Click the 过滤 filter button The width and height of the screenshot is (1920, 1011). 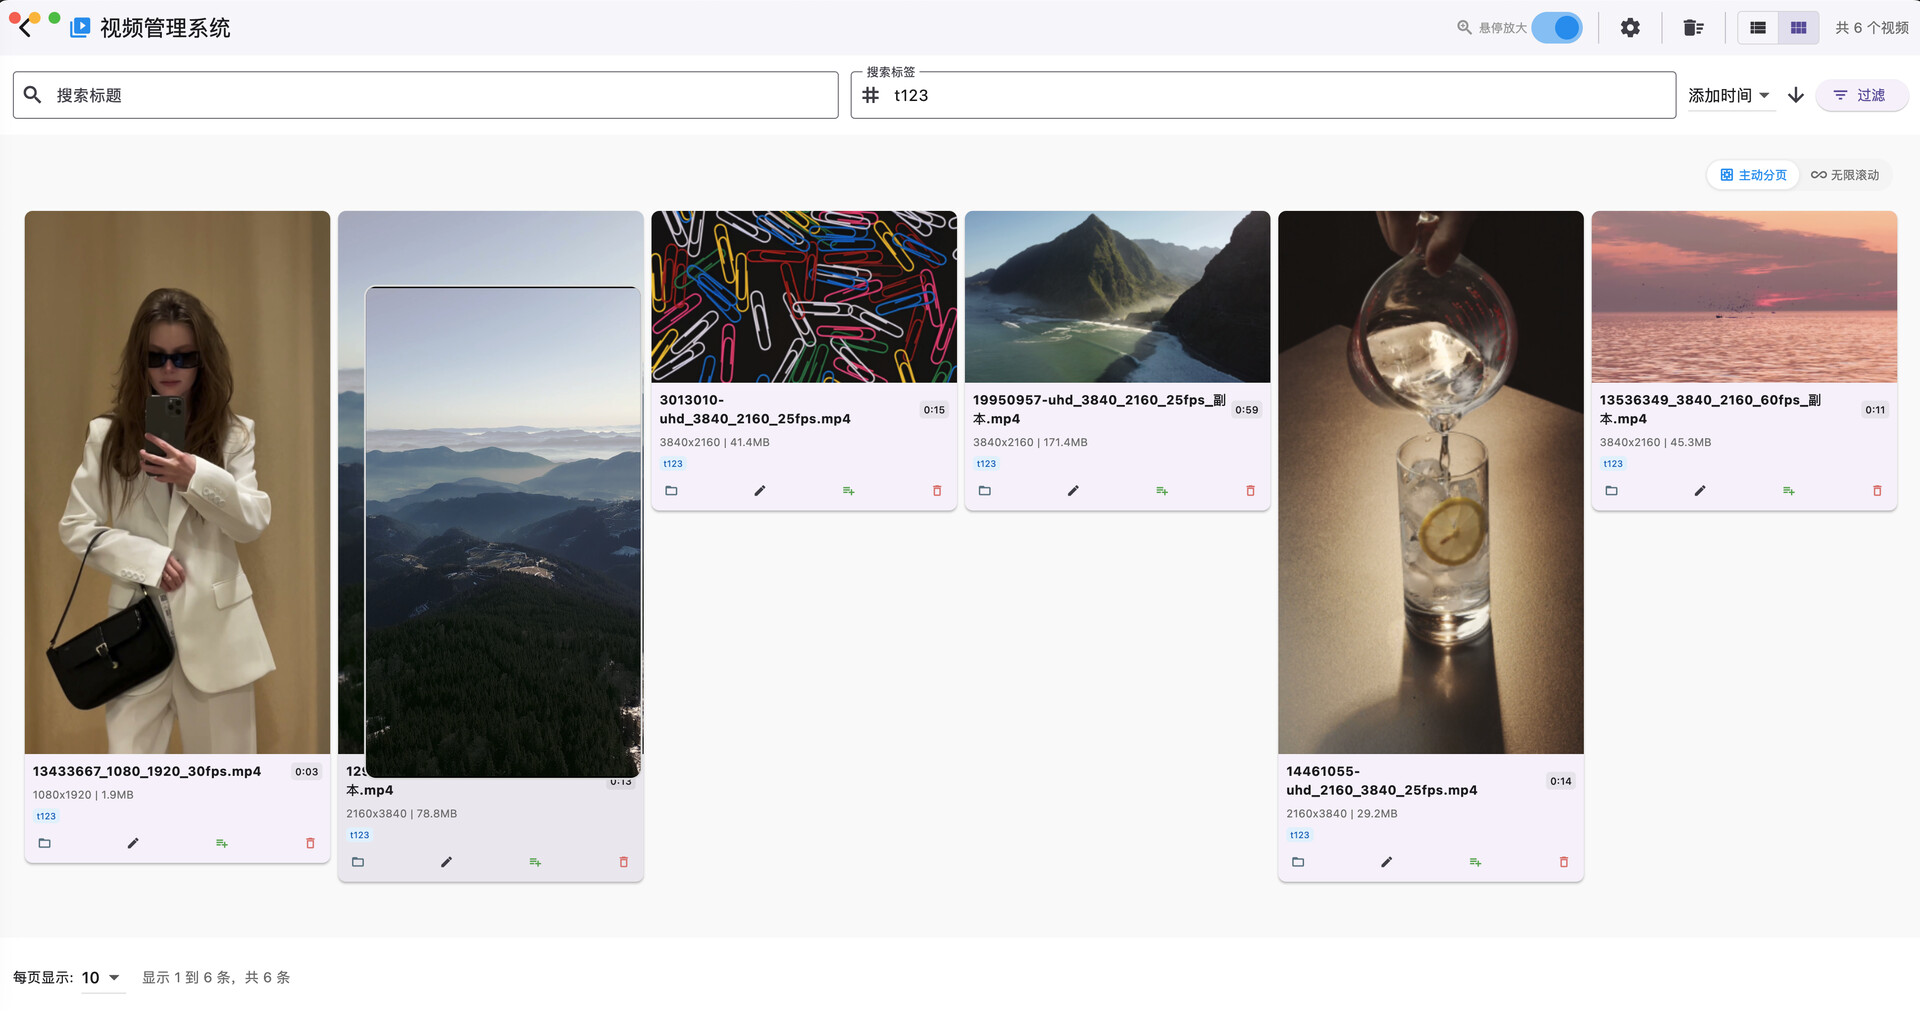point(1861,95)
